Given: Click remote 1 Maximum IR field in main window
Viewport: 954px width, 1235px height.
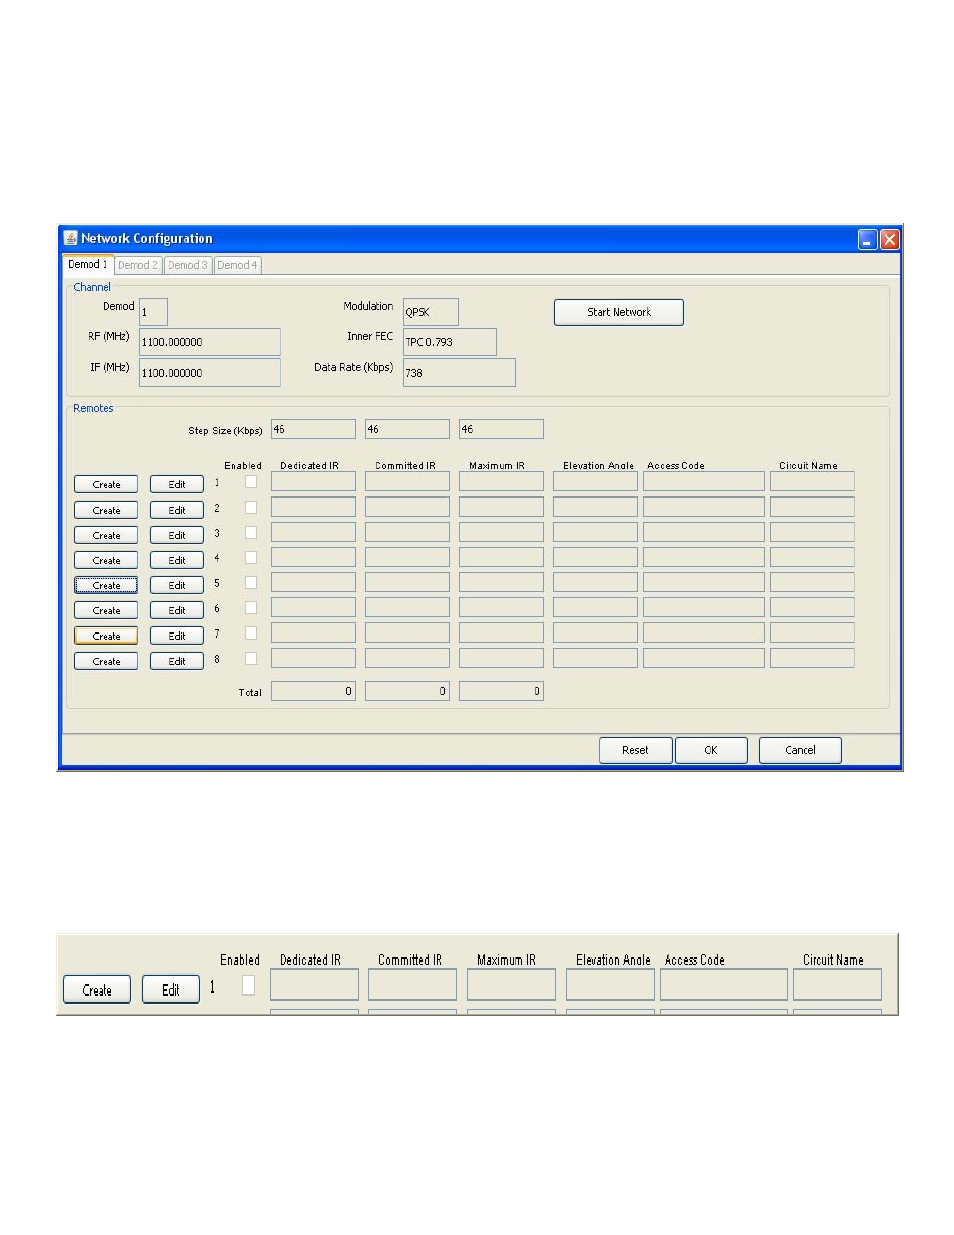Looking at the screenshot, I should coord(501,481).
